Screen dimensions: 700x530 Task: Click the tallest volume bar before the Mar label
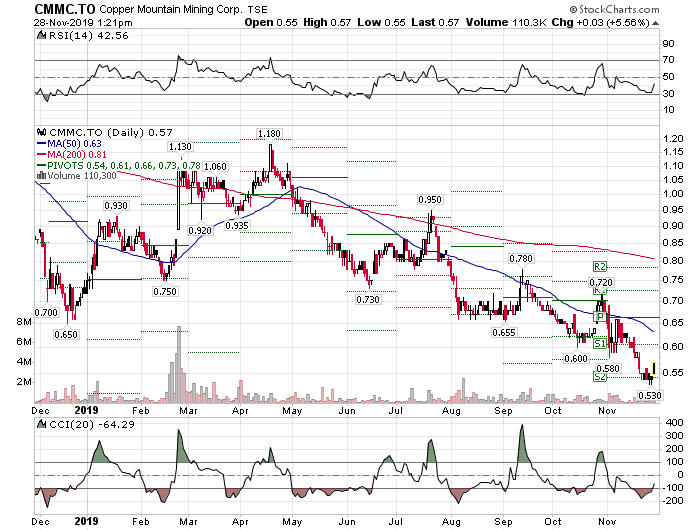(179, 364)
